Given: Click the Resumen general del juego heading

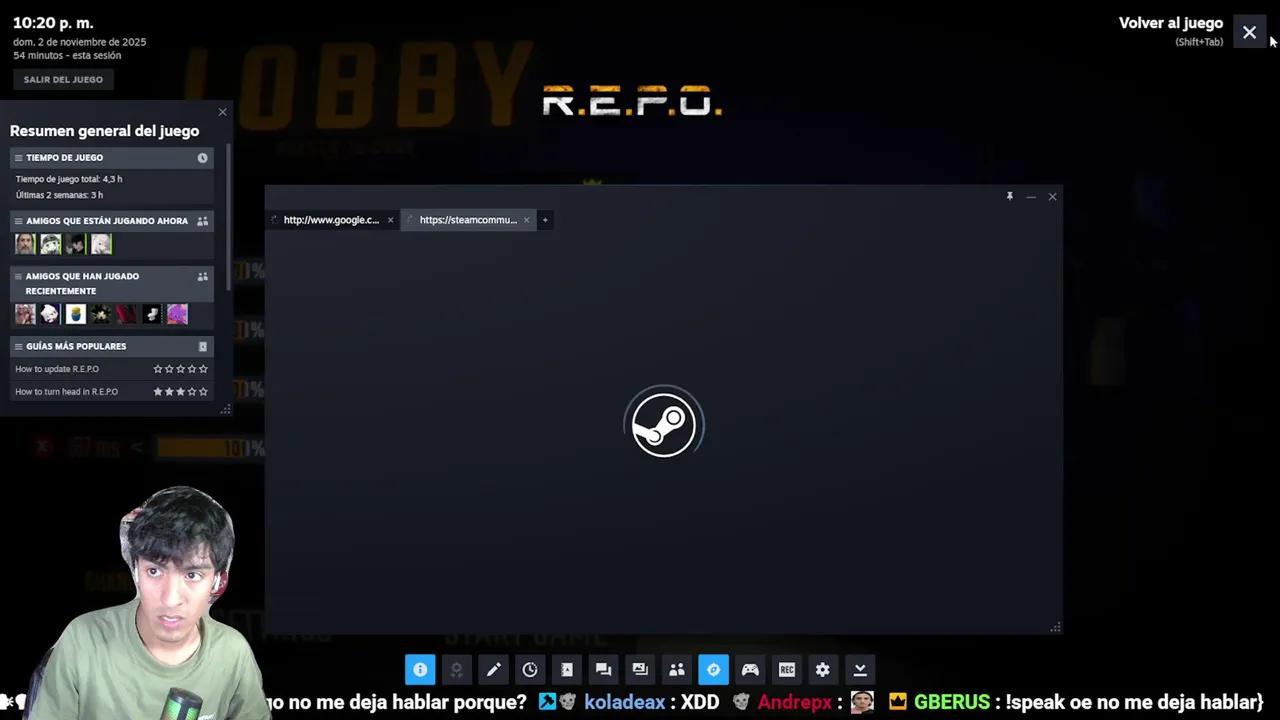Looking at the screenshot, I should coord(104,131).
